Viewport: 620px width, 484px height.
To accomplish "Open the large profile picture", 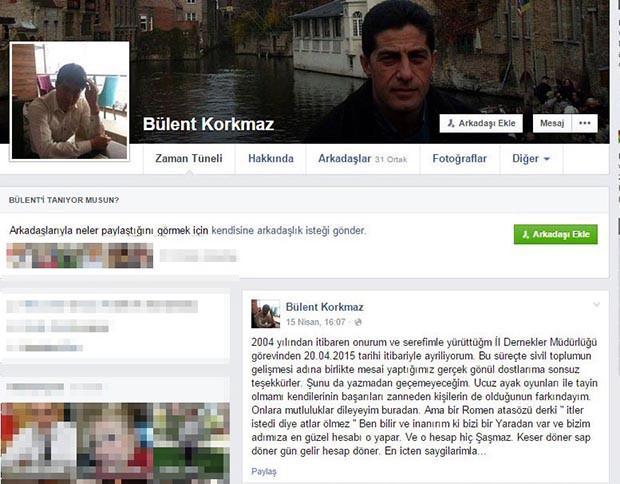I will pos(70,101).
